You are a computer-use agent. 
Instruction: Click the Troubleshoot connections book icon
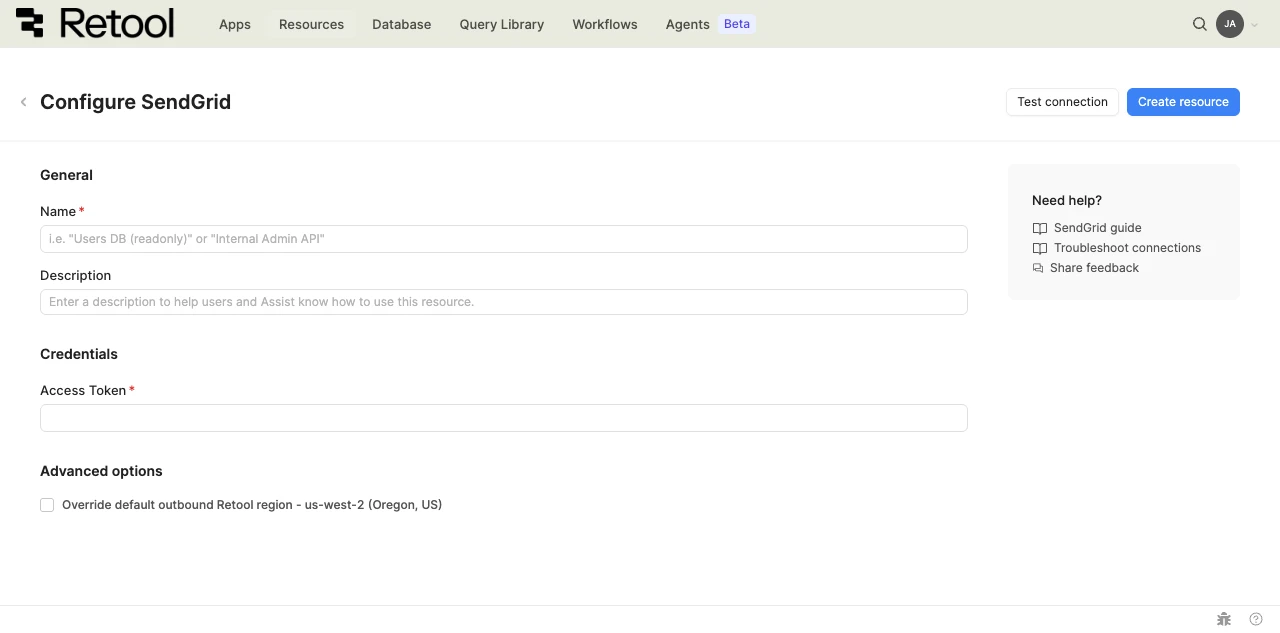click(x=1040, y=248)
